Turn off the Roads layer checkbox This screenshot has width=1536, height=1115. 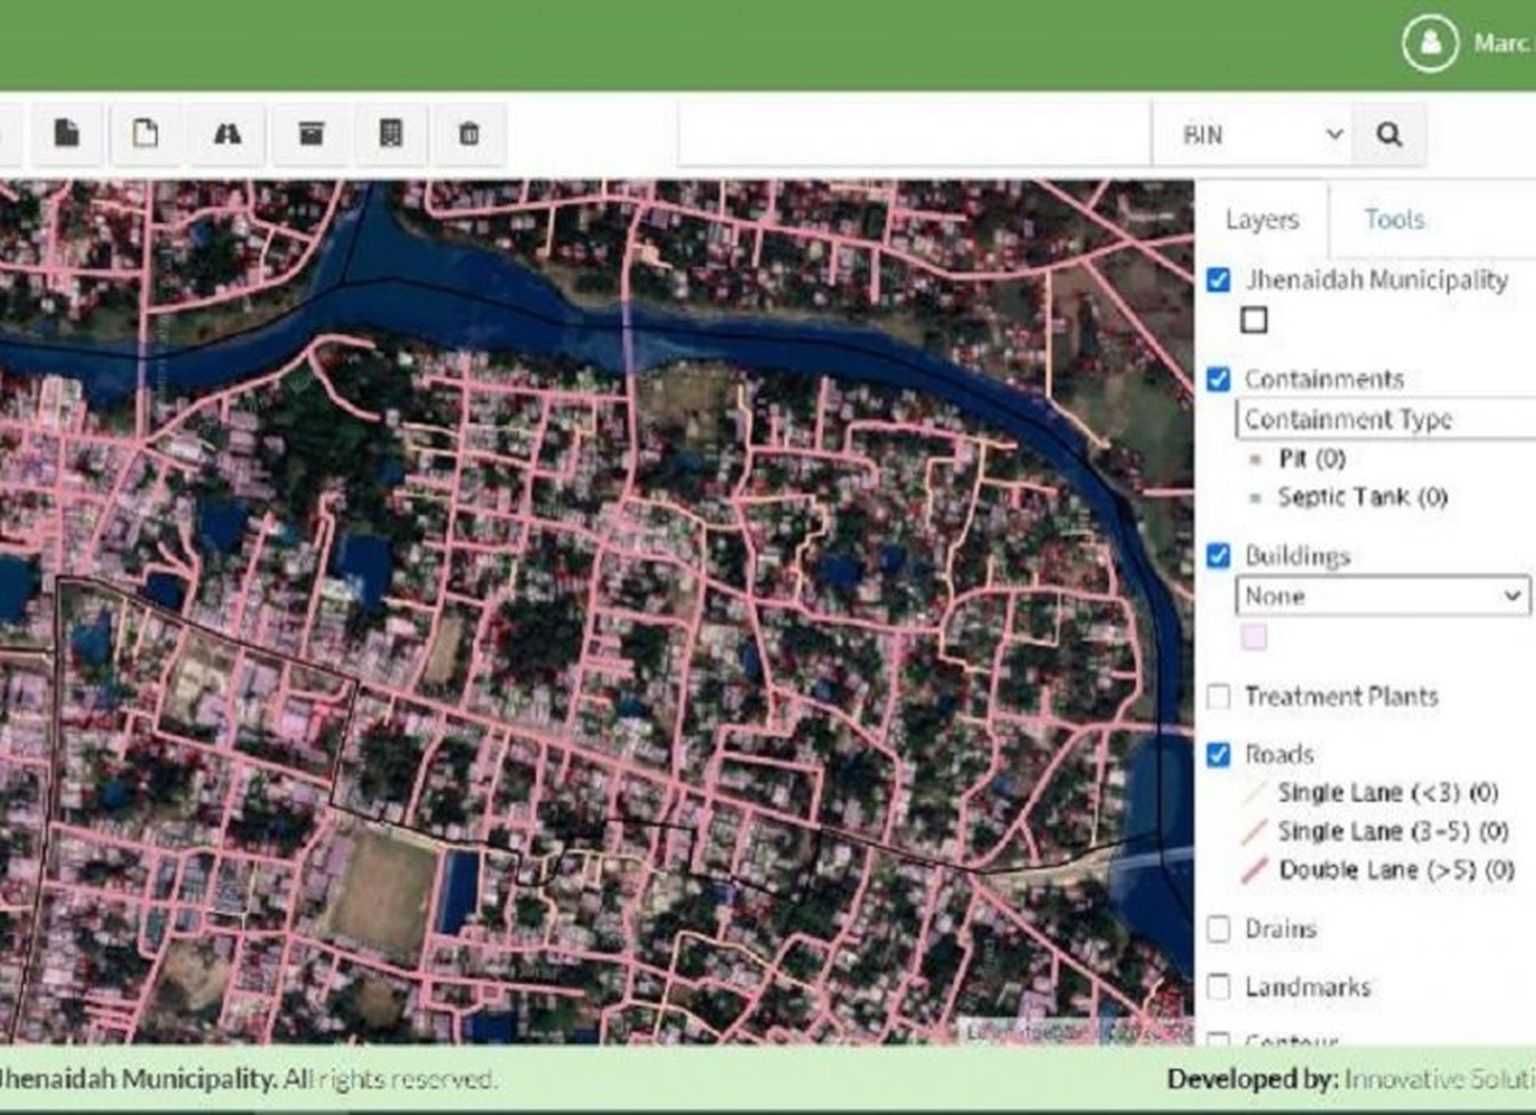click(1218, 754)
